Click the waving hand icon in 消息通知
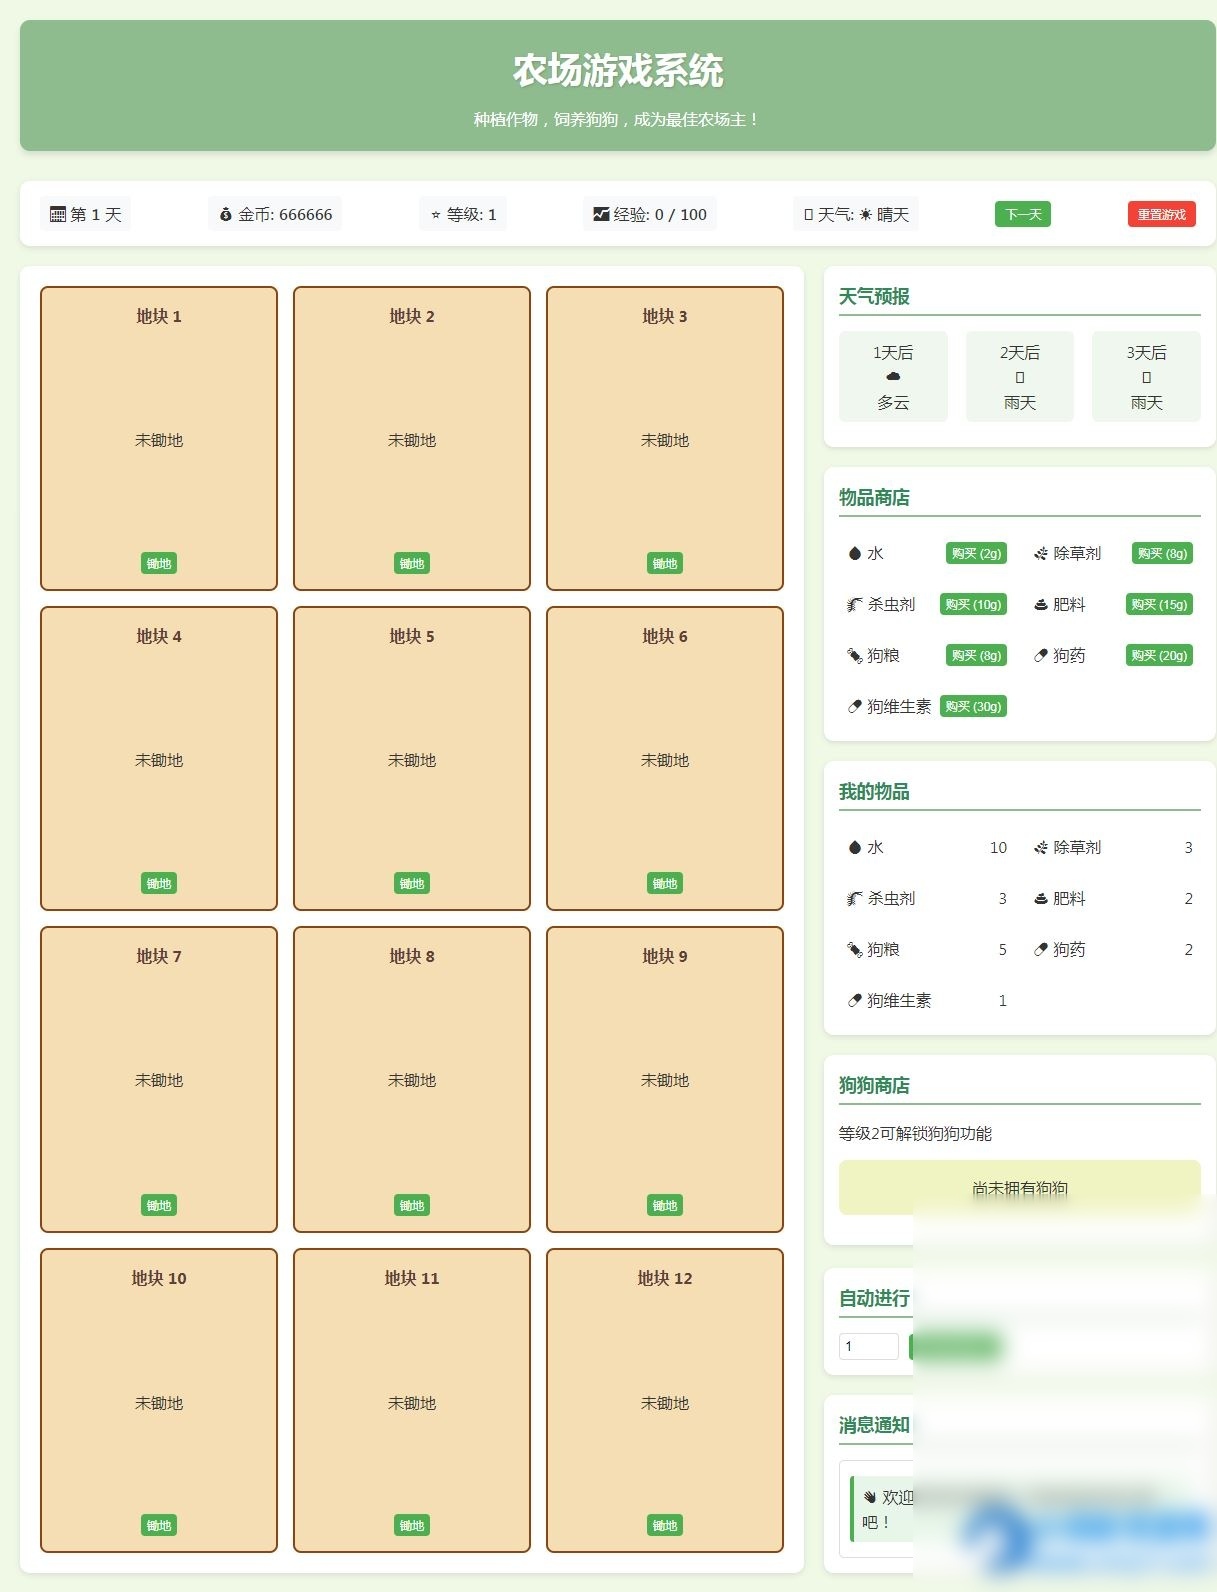 tap(870, 1497)
